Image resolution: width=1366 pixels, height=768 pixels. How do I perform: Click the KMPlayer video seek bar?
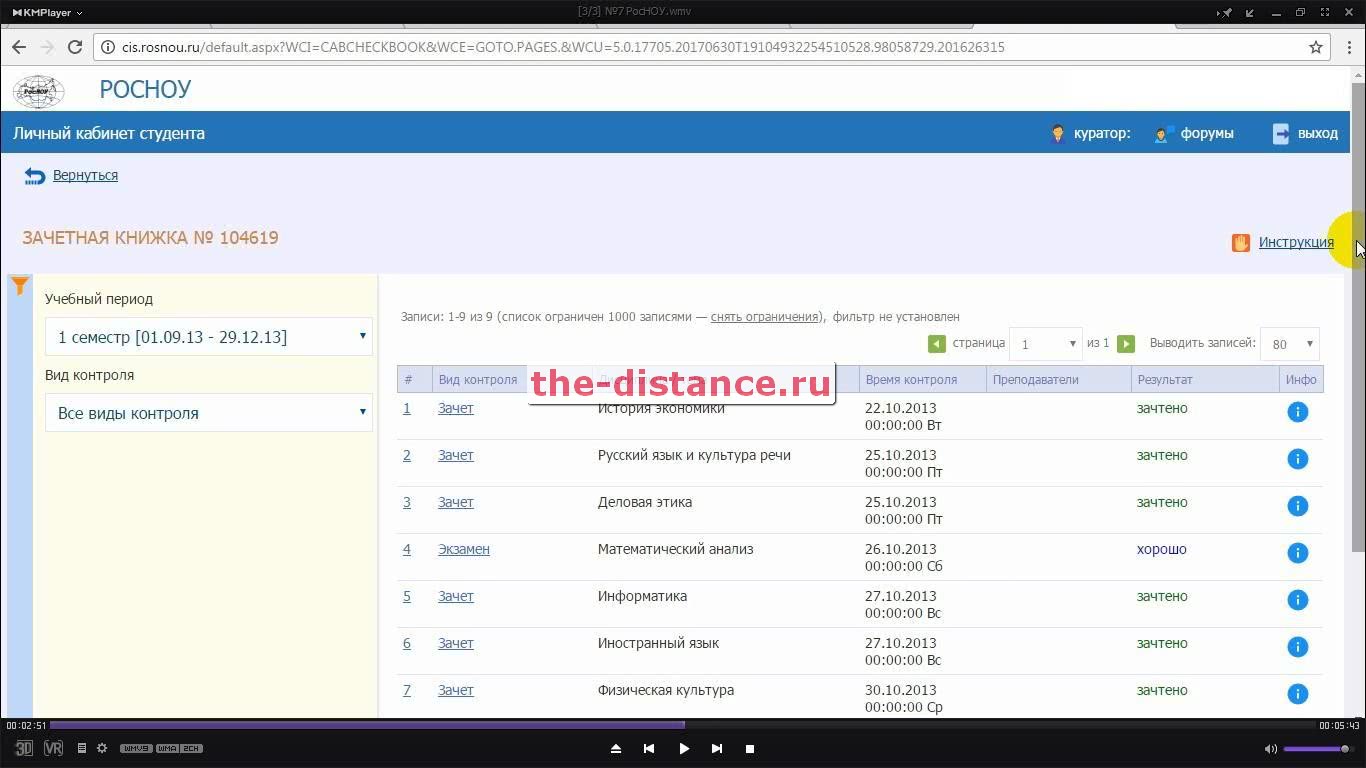point(683,725)
